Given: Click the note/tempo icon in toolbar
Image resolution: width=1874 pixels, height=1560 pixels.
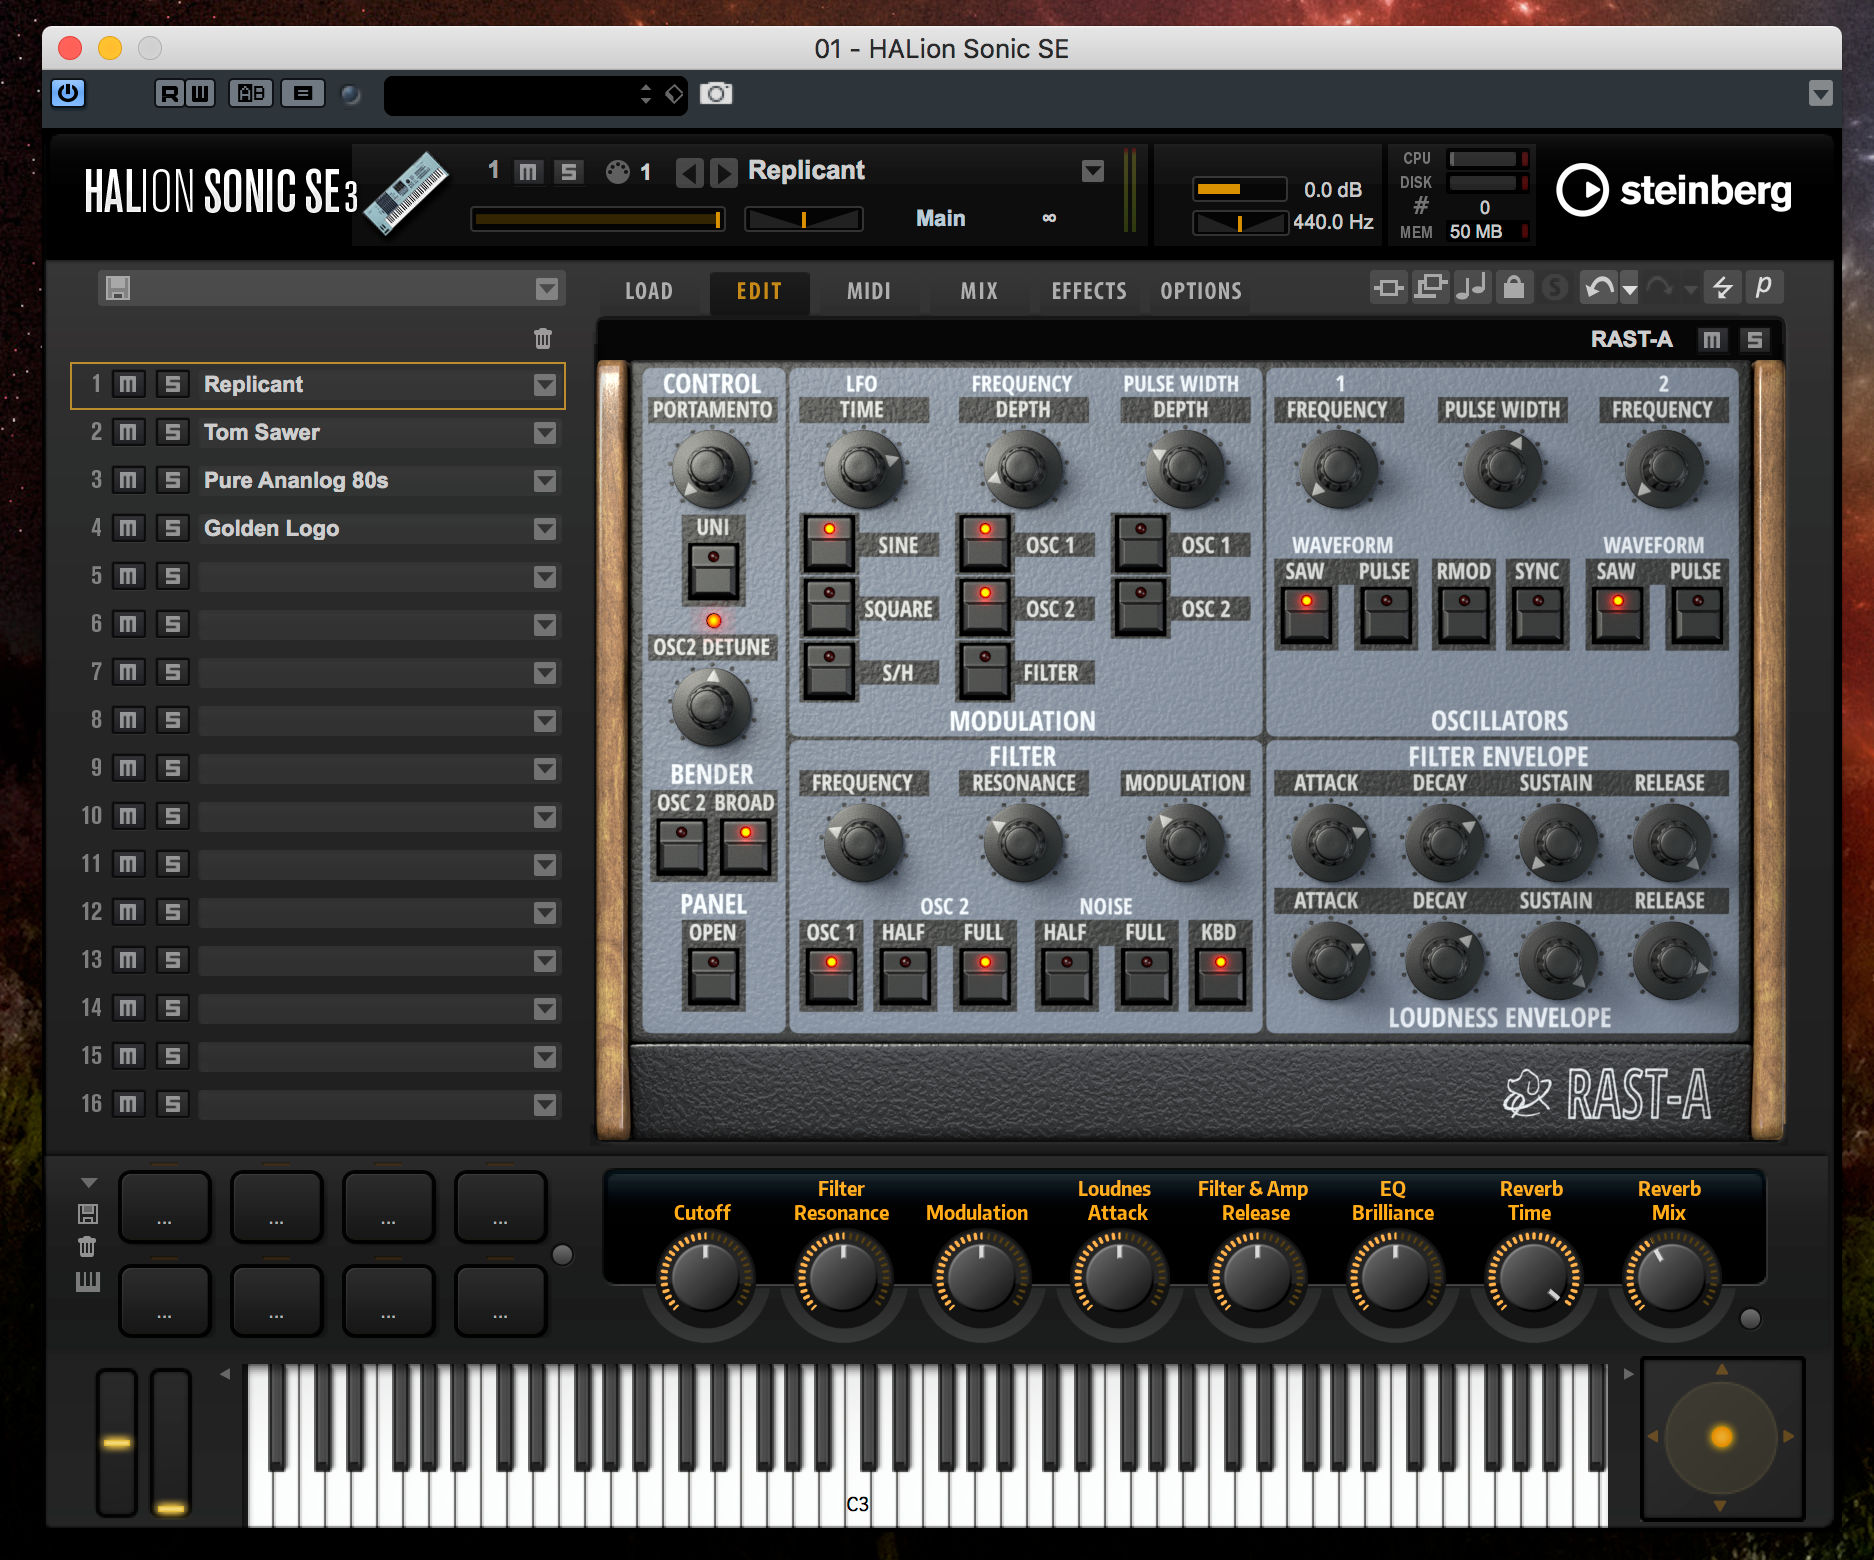Looking at the screenshot, I should click(1472, 288).
